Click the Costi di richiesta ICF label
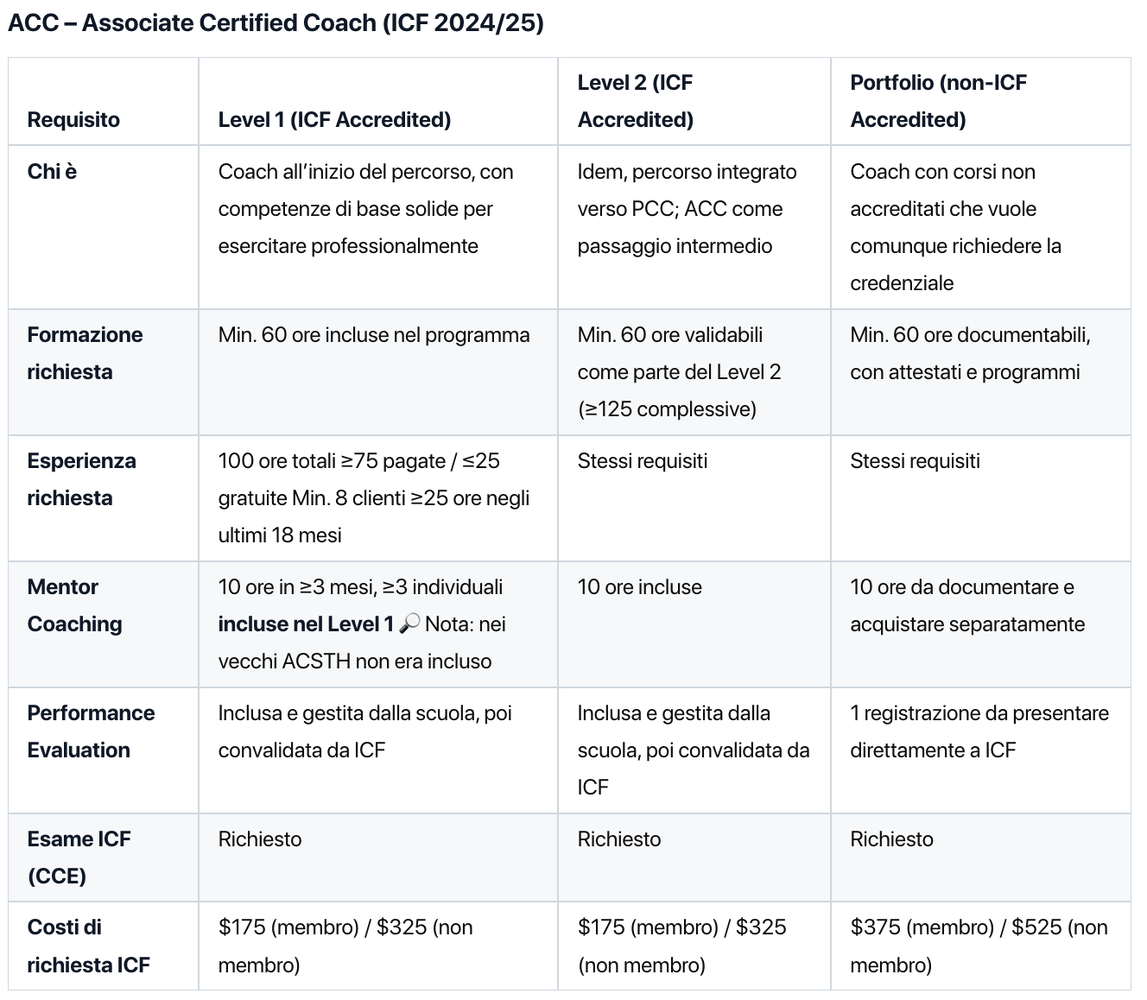 [x=88, y=946]
